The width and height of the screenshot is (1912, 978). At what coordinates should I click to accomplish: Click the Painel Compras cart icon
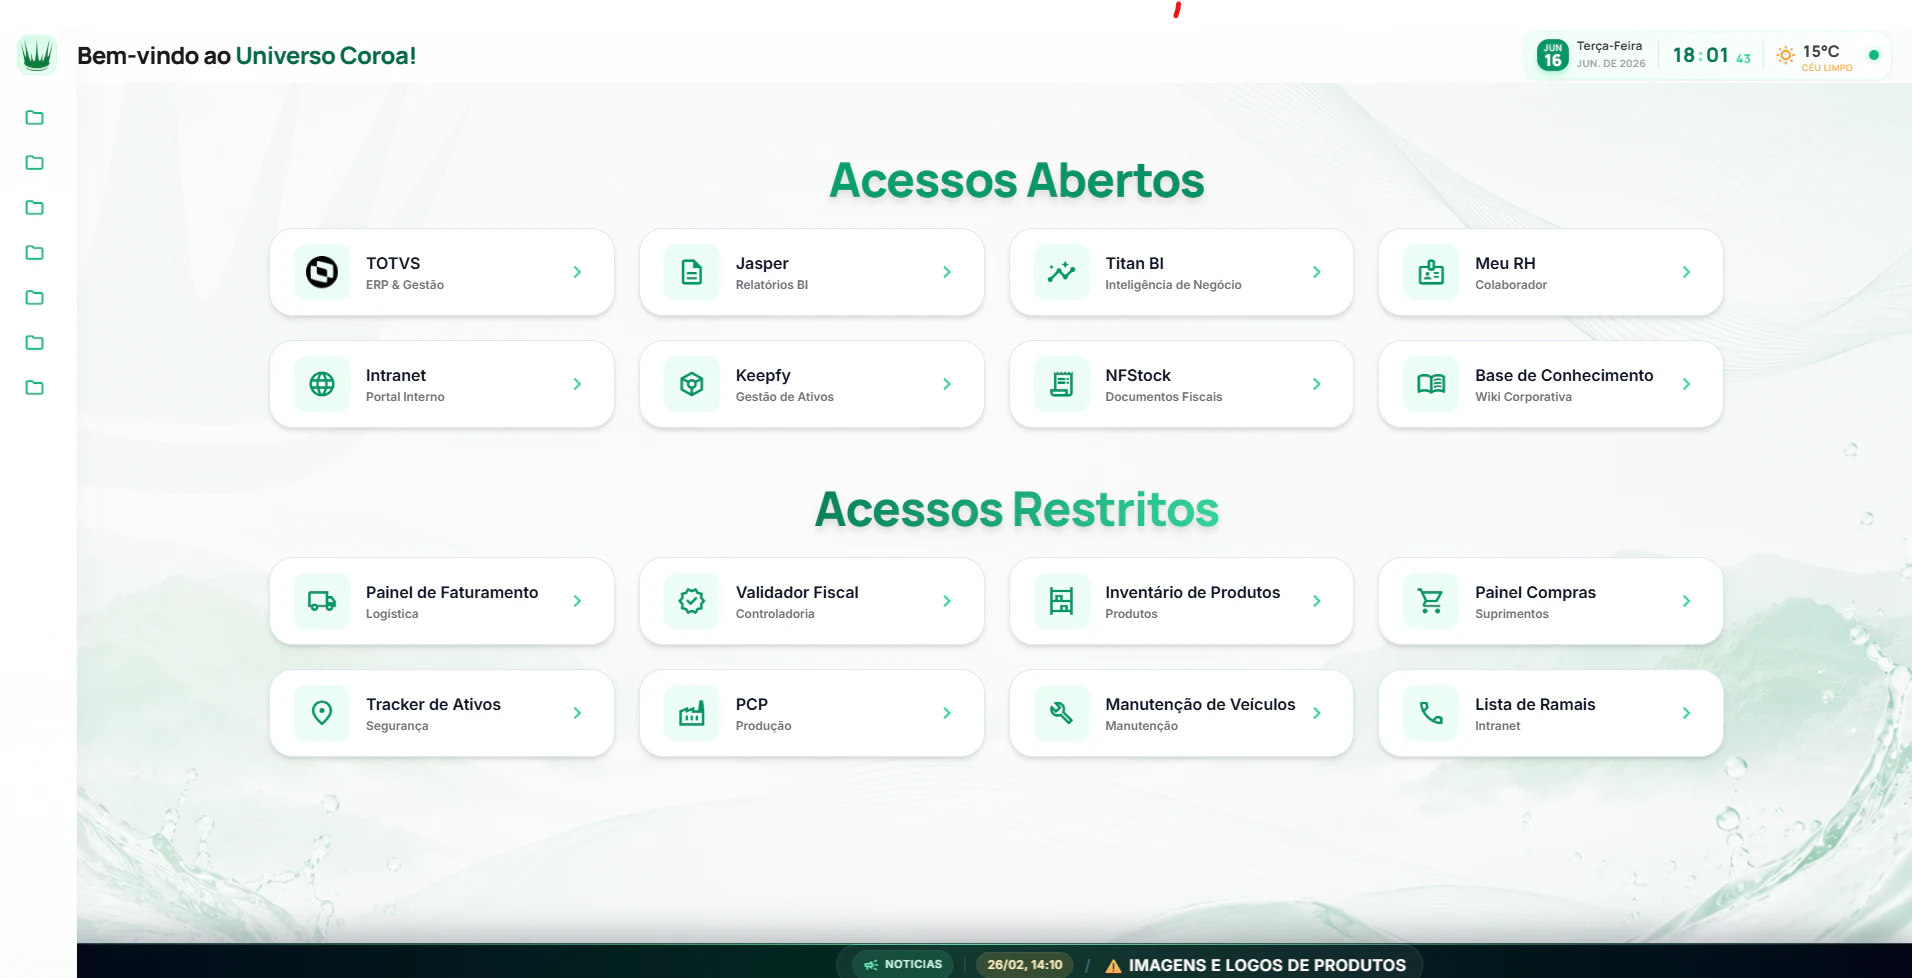[1431, 601]
